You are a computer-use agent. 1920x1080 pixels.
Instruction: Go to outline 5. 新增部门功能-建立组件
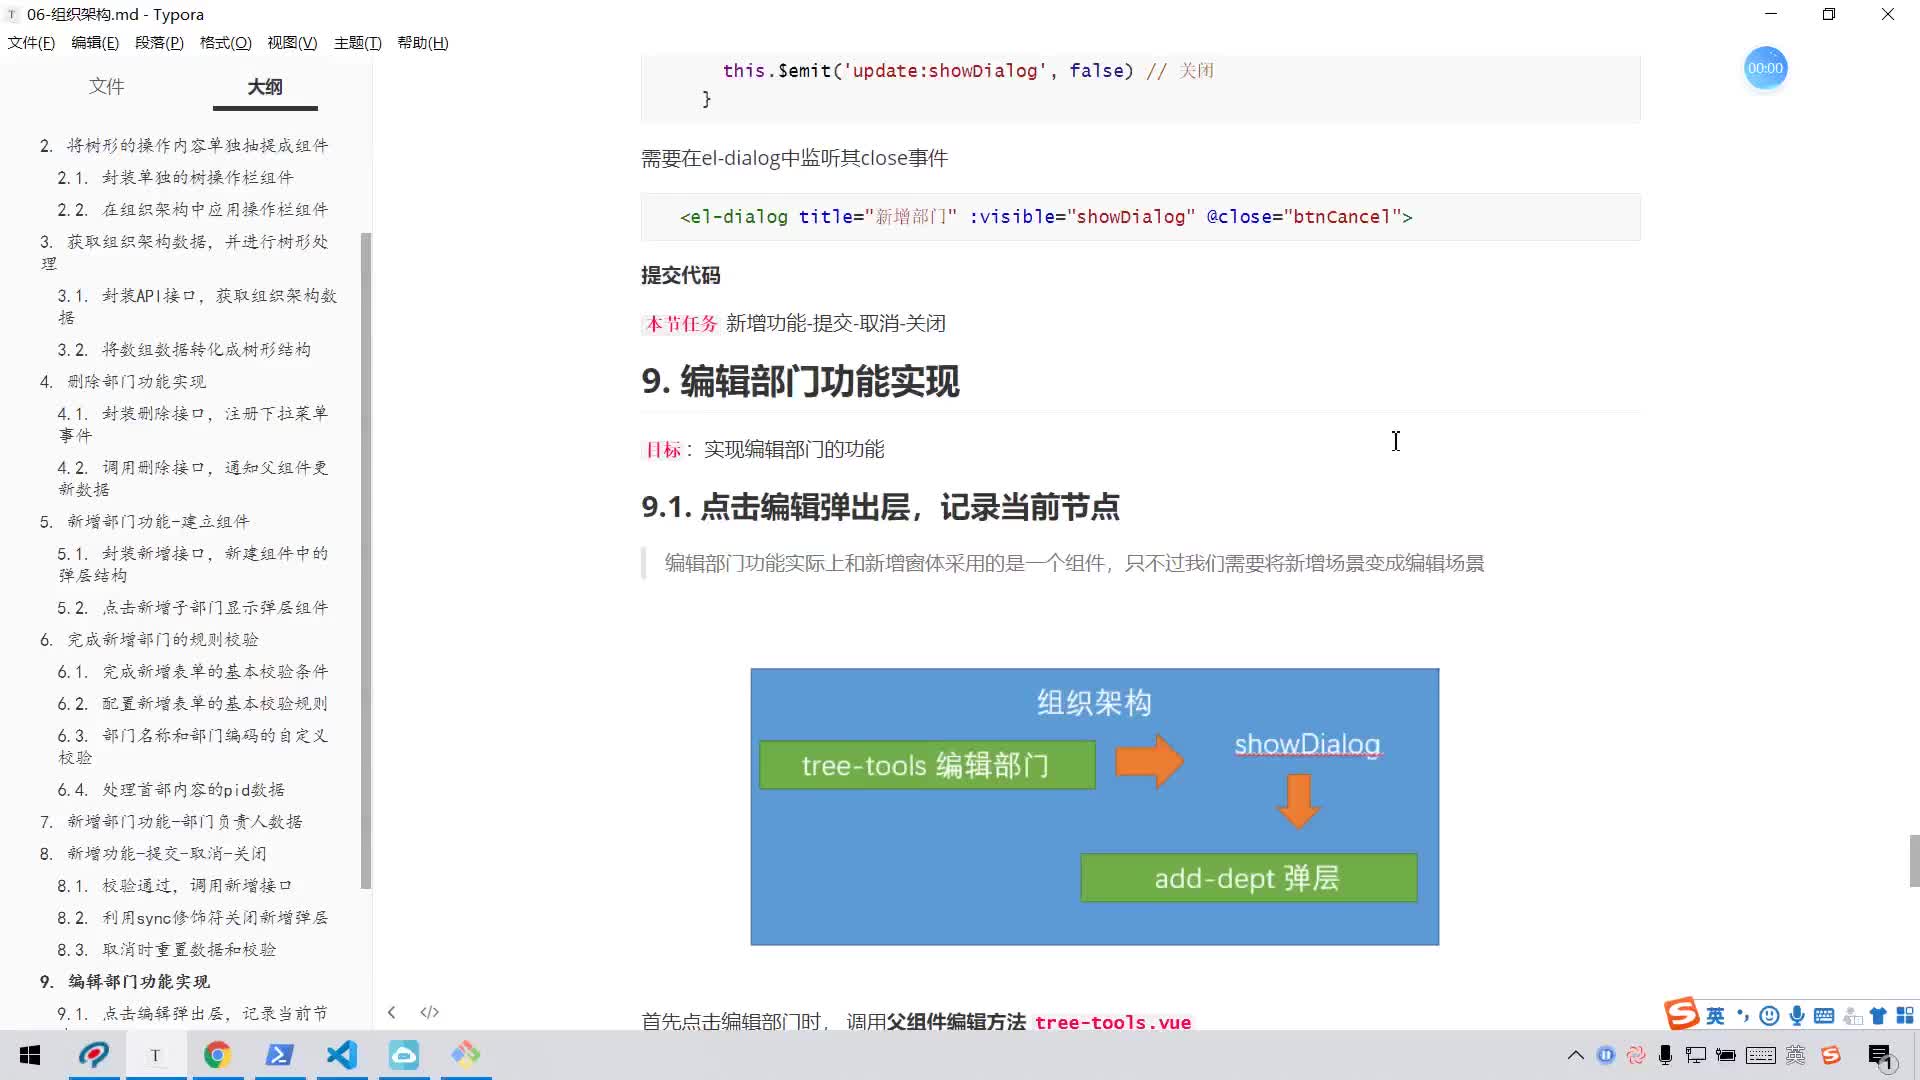pos(145,522)
